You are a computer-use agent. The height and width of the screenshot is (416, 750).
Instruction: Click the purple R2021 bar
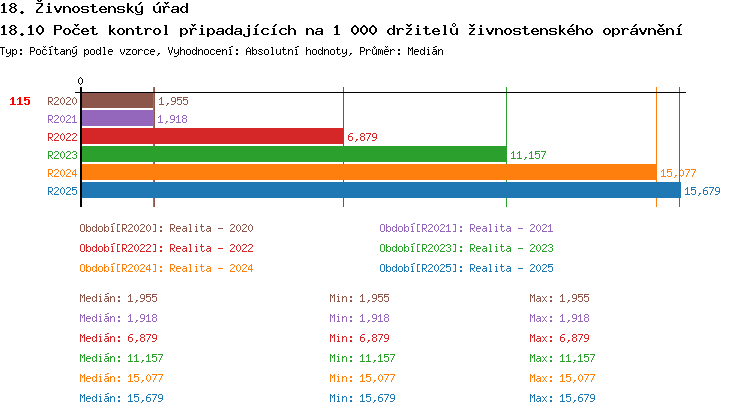click(x=117, y=119)
